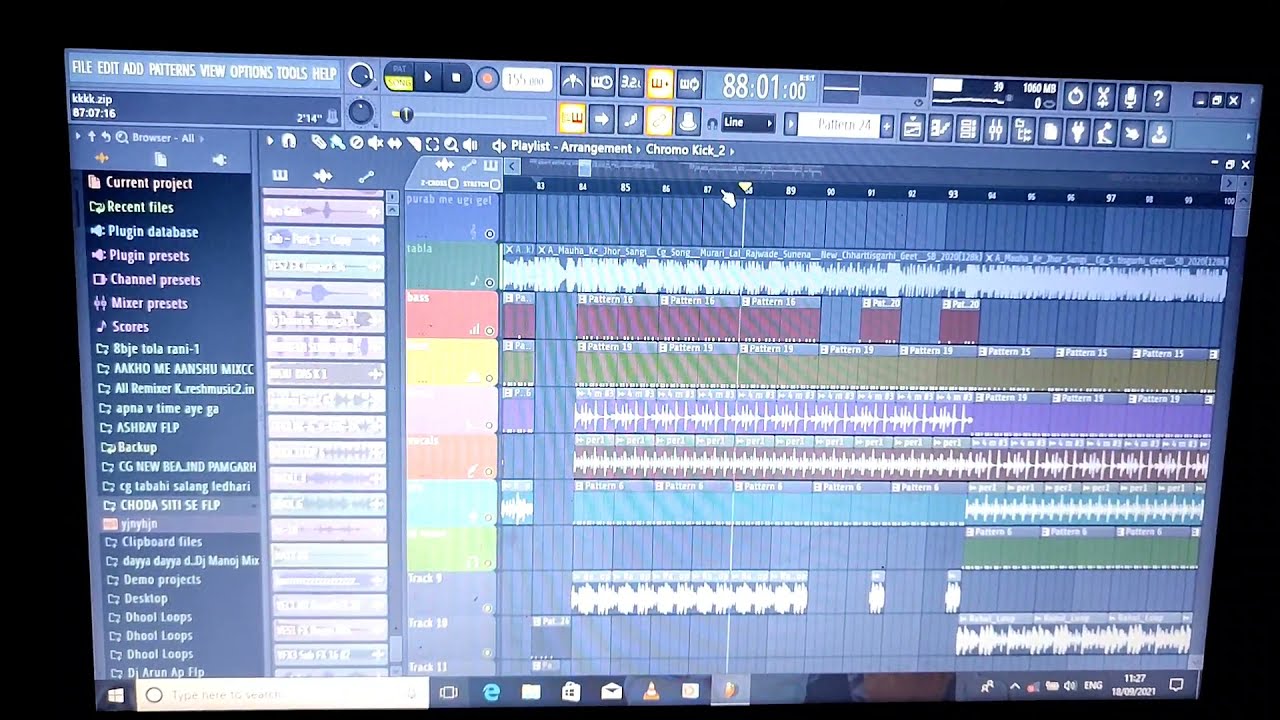Switch the PAT/SONG mode toggle

tap(398, 76)
